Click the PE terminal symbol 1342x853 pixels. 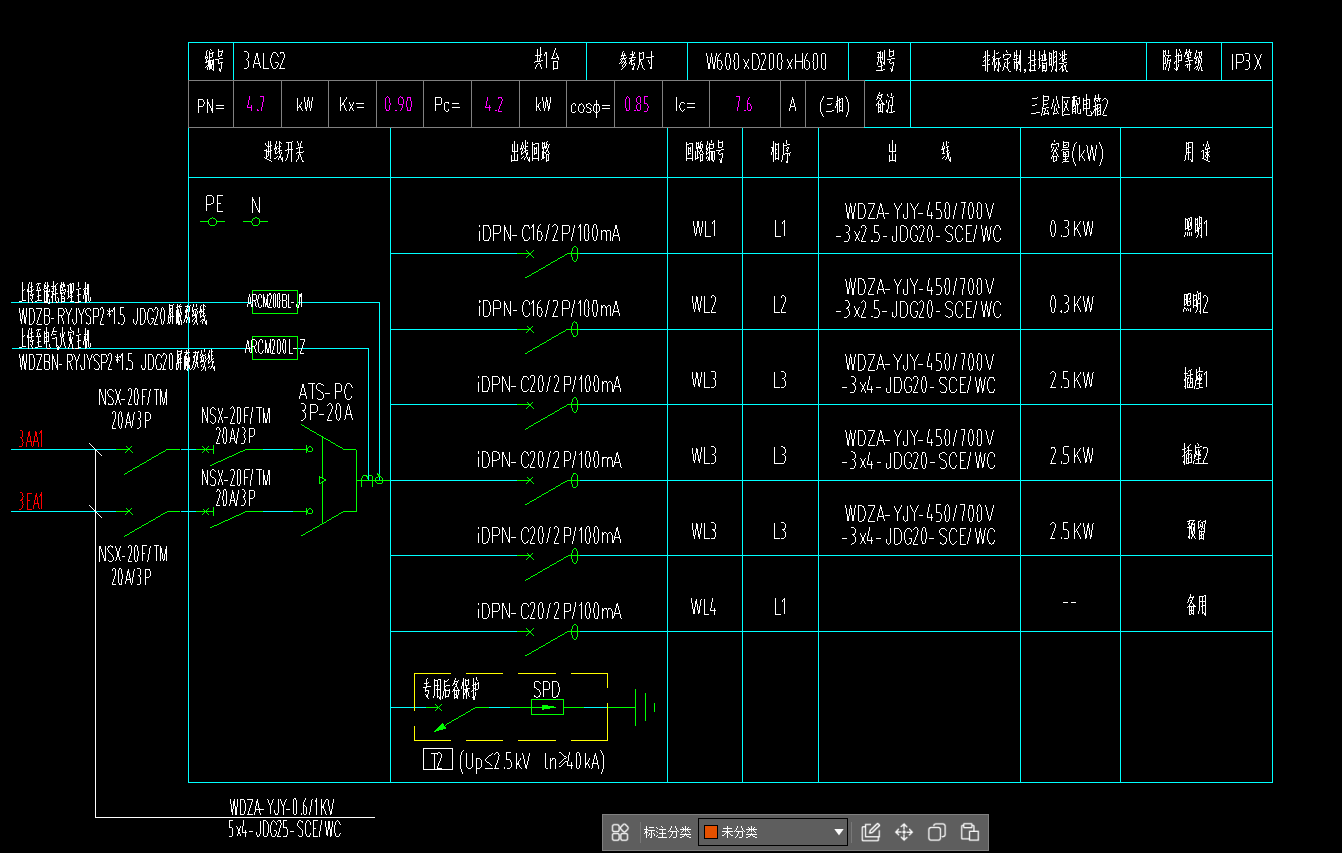(213, 221)
